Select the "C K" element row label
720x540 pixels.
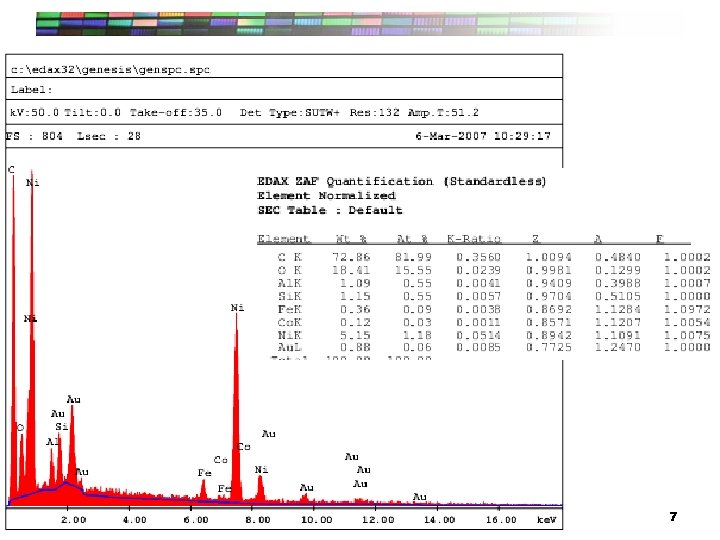coord(290,257)
